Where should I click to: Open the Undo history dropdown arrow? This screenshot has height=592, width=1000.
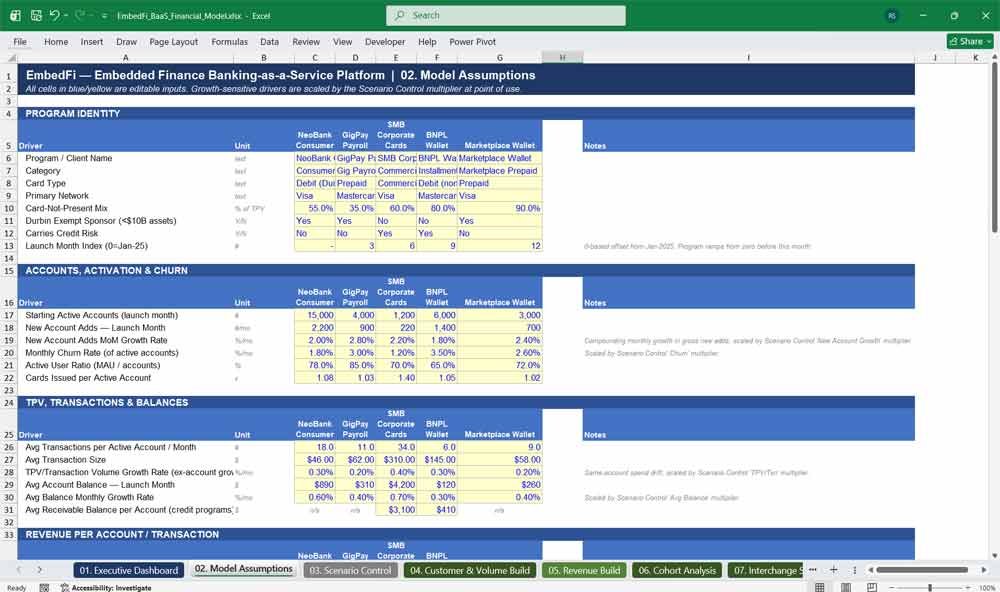click(66, 15)
